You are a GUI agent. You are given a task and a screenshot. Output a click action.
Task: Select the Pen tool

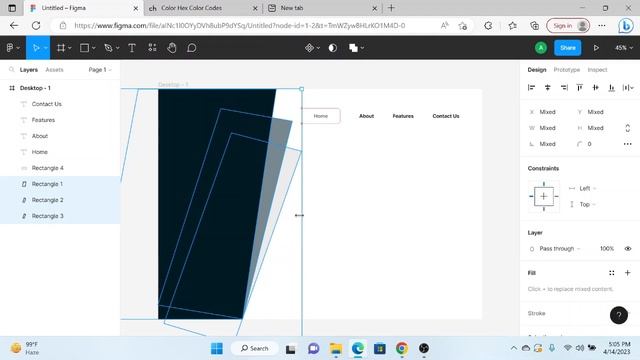point(108,48)
